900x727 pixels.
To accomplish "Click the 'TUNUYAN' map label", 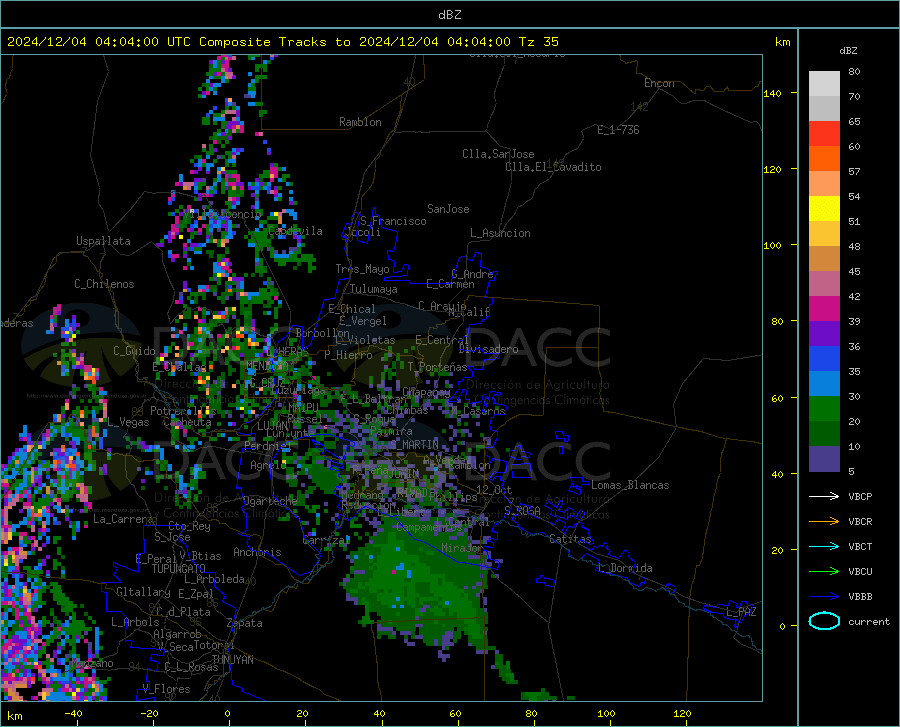I will point(232,660).
